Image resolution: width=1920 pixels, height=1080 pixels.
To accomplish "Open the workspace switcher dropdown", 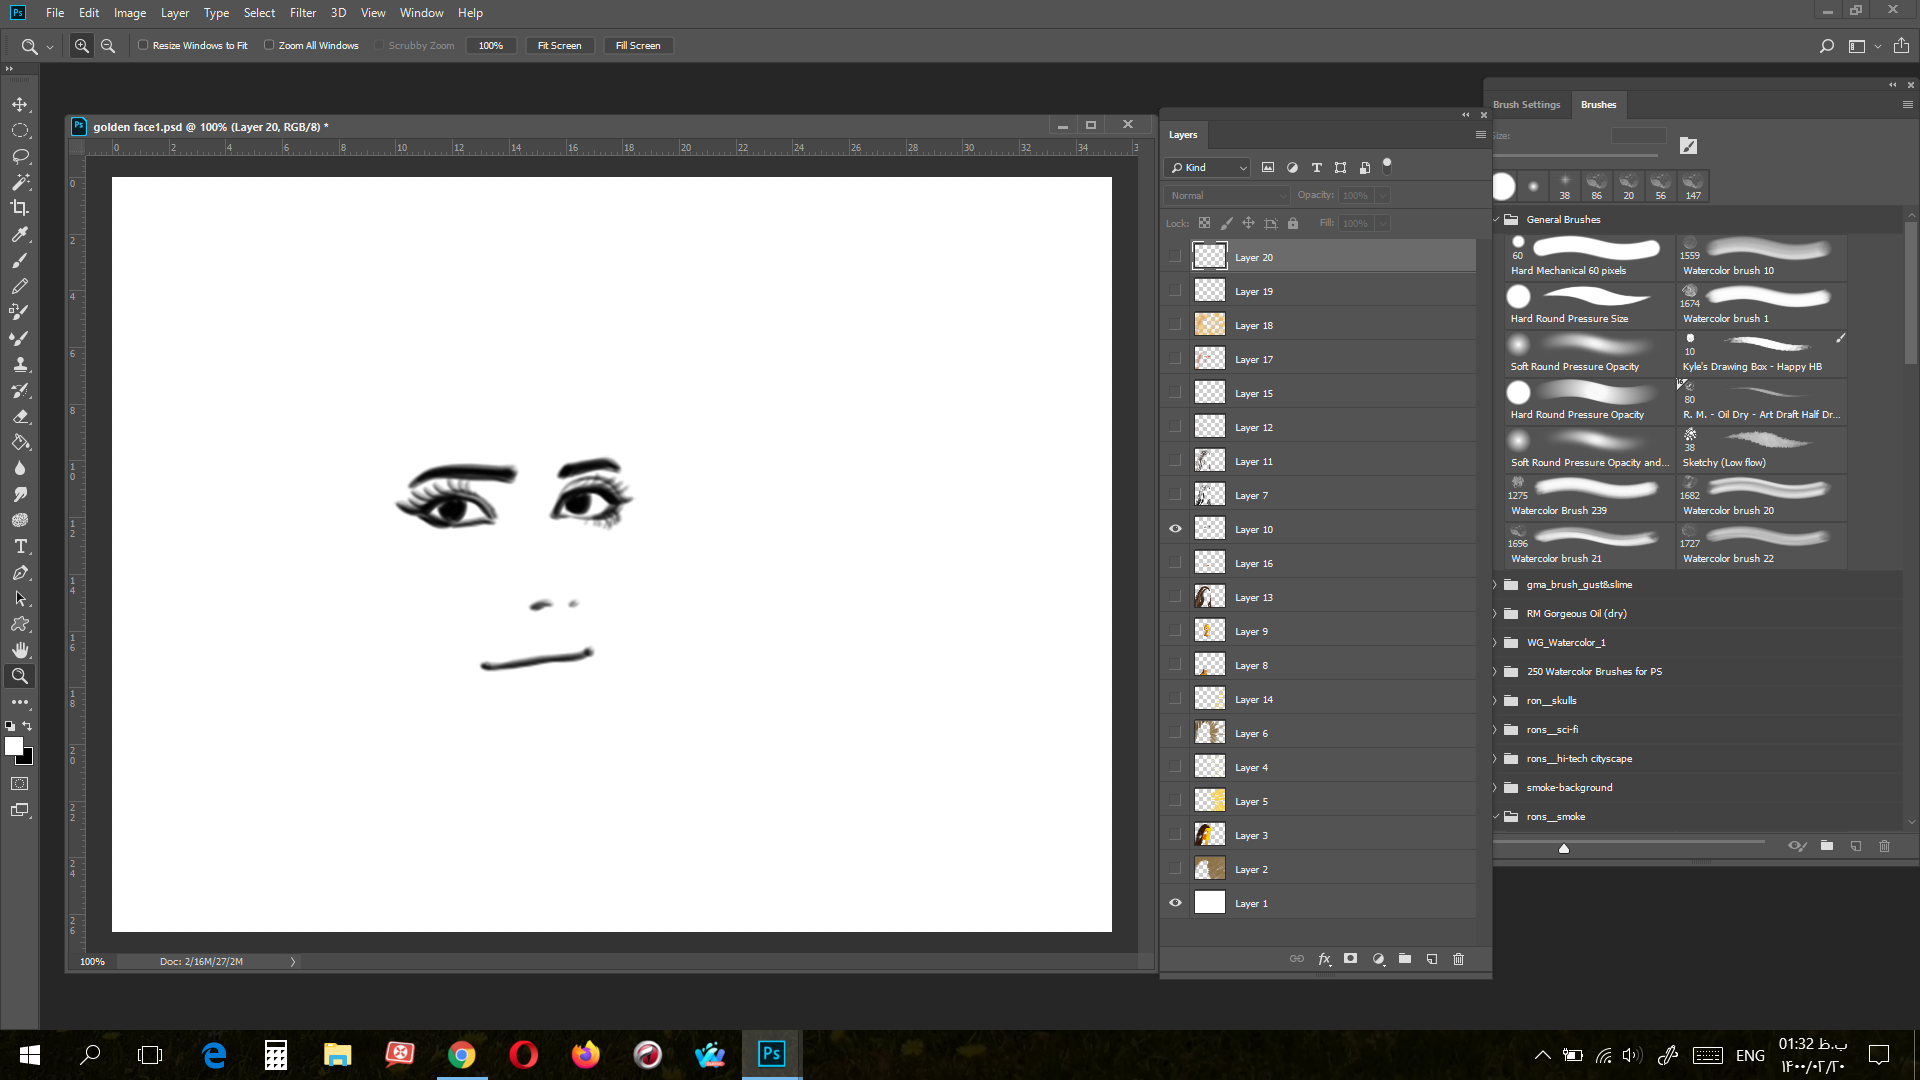I will point(1864,46).
